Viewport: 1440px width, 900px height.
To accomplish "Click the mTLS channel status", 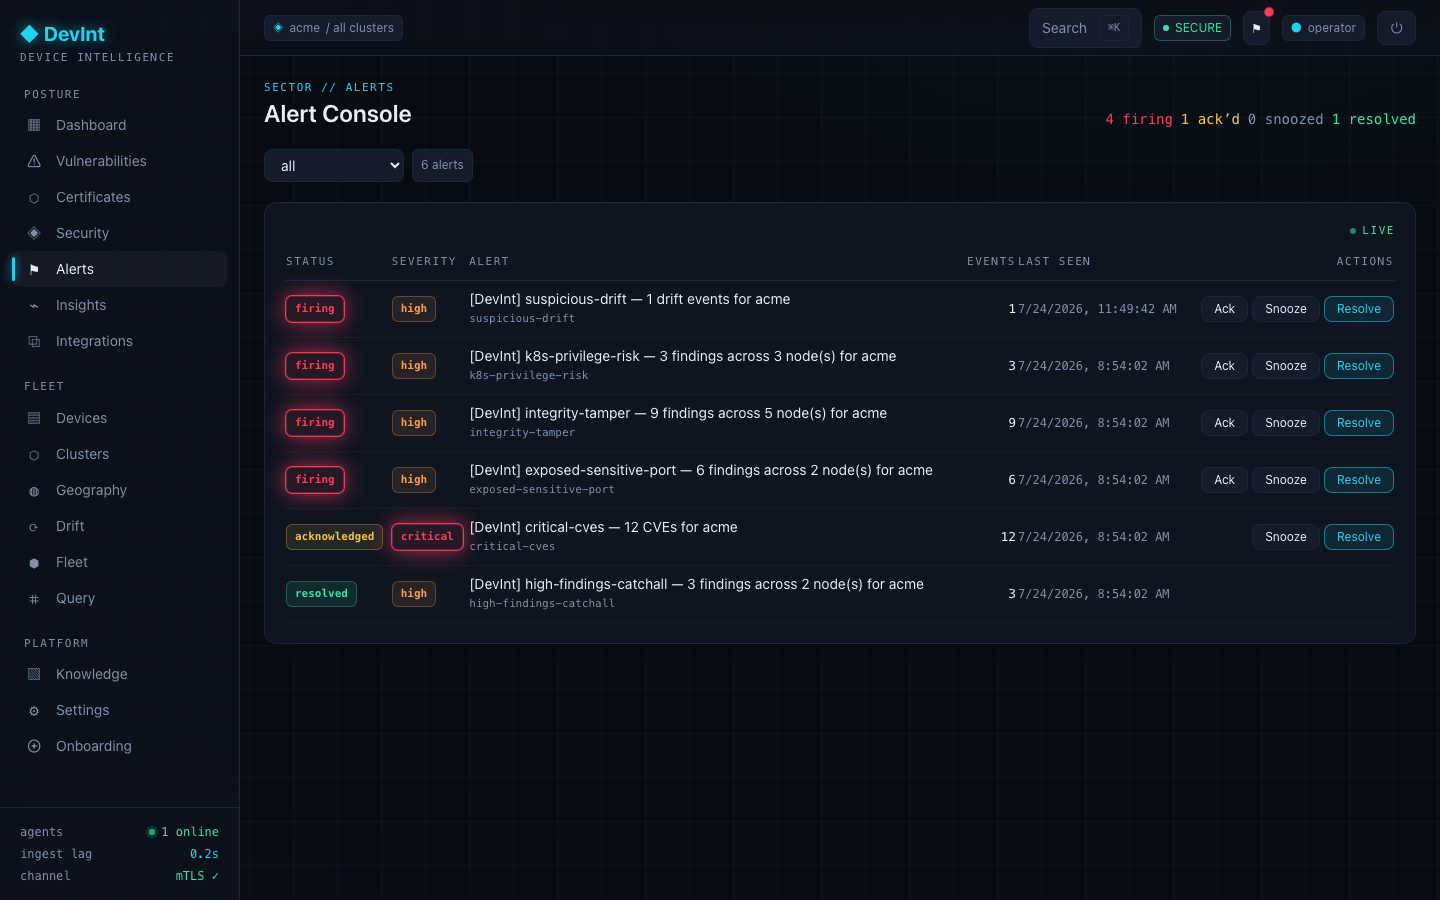I will pyautogui.click(x=197, y=876).
